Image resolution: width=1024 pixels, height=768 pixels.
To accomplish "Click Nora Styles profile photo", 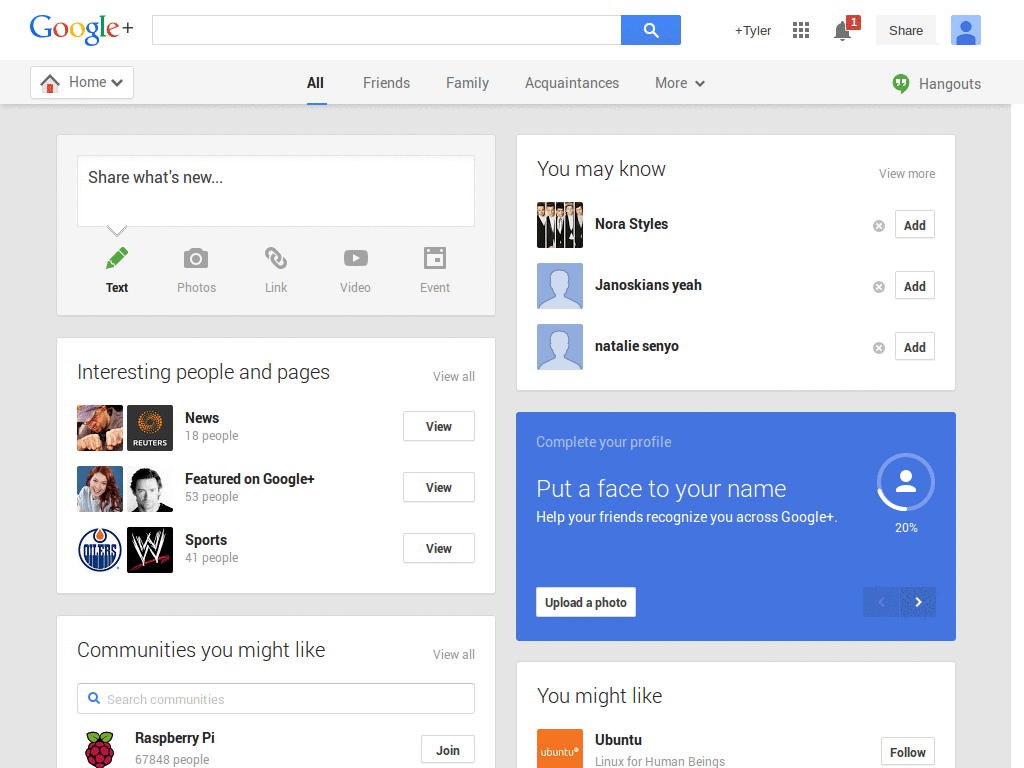I will [560, 225].
